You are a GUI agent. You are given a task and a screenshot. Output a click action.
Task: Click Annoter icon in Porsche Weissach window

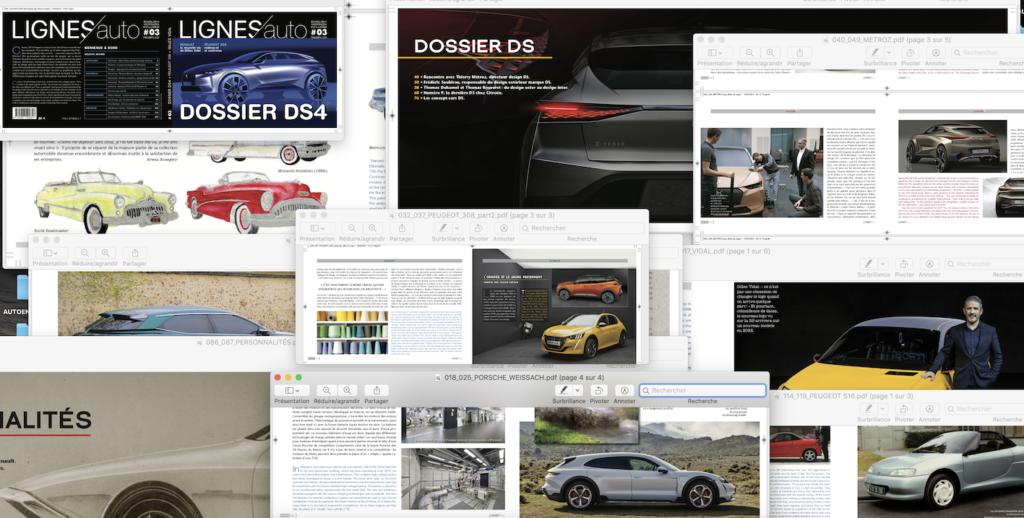coord(624,390)
